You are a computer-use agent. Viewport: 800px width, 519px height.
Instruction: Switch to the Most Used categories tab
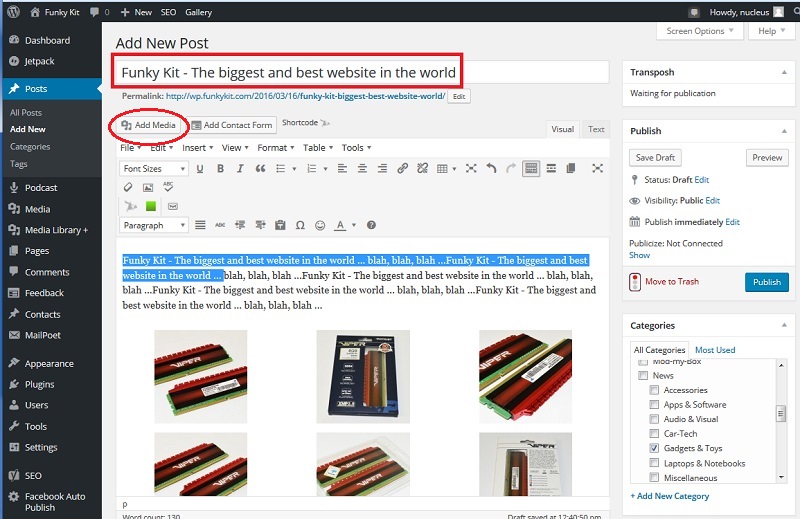pos(715,350)
